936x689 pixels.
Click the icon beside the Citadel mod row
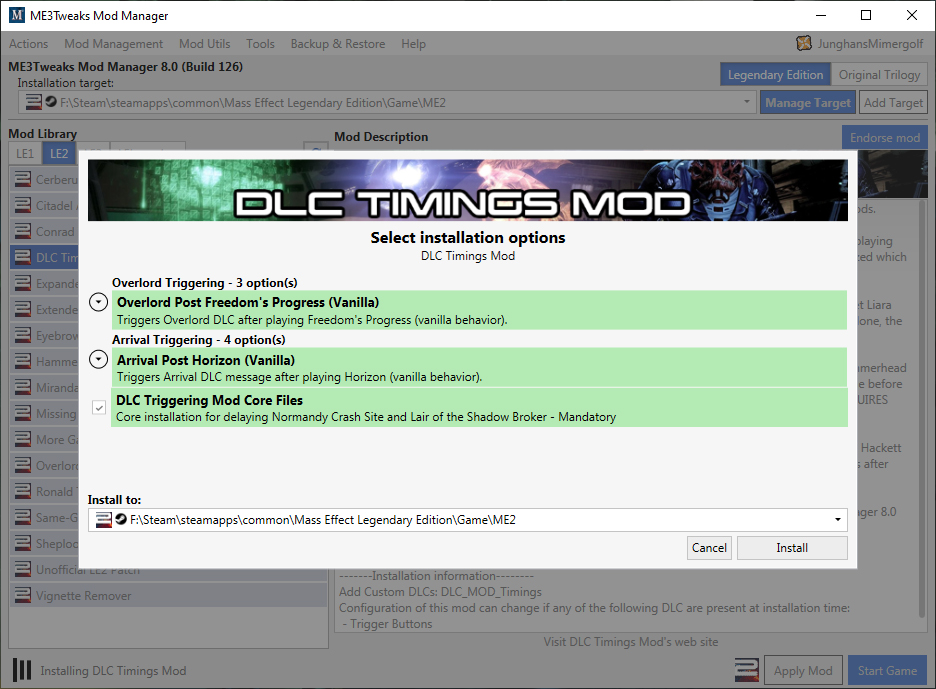(23, 205)
